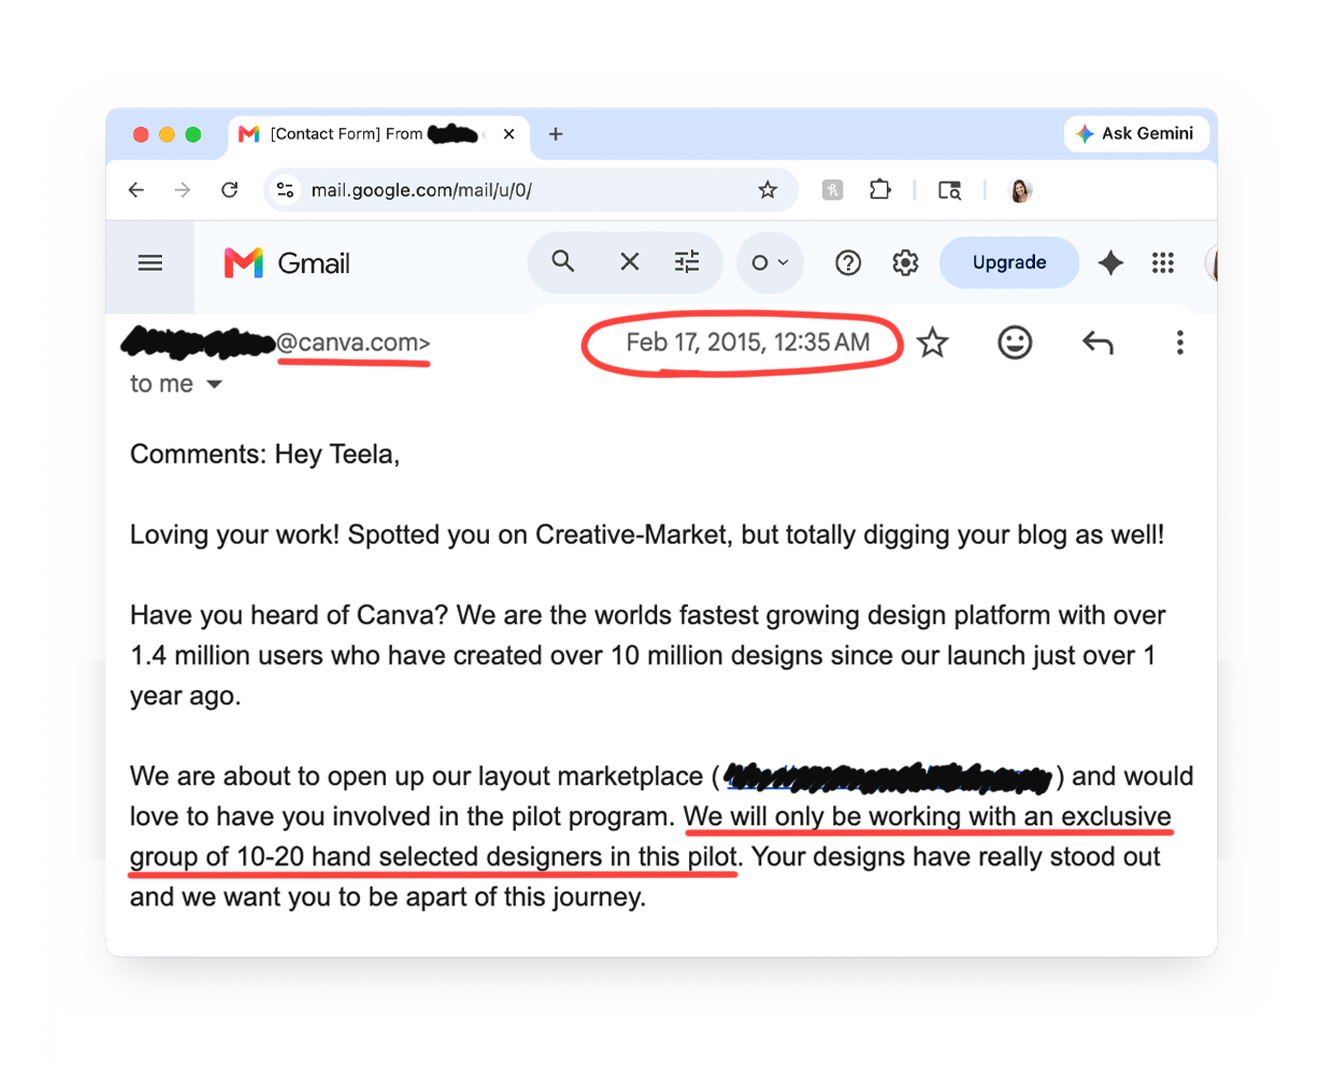Expand the 'to me' recipient details
This screenshot has height=1066, width=1322.
tap(214, 384)
